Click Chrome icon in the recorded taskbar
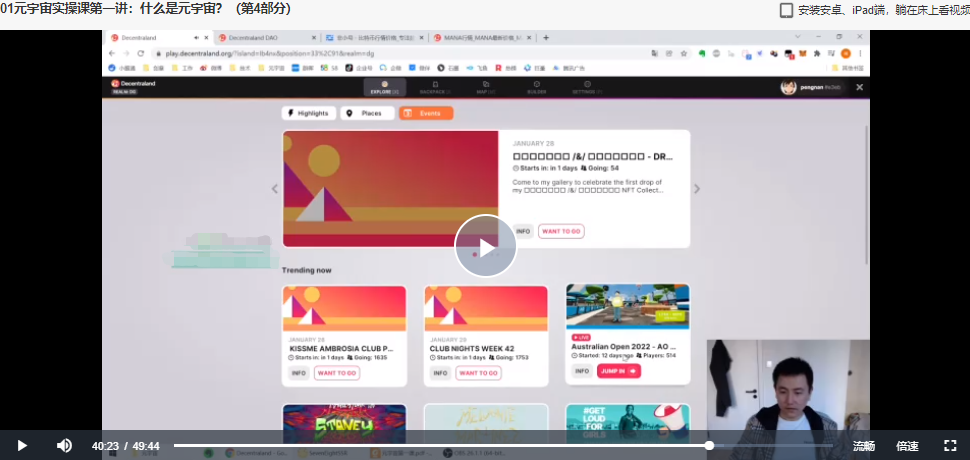The image size is (970, 460). pyautogui.click(x=230, y=453)
